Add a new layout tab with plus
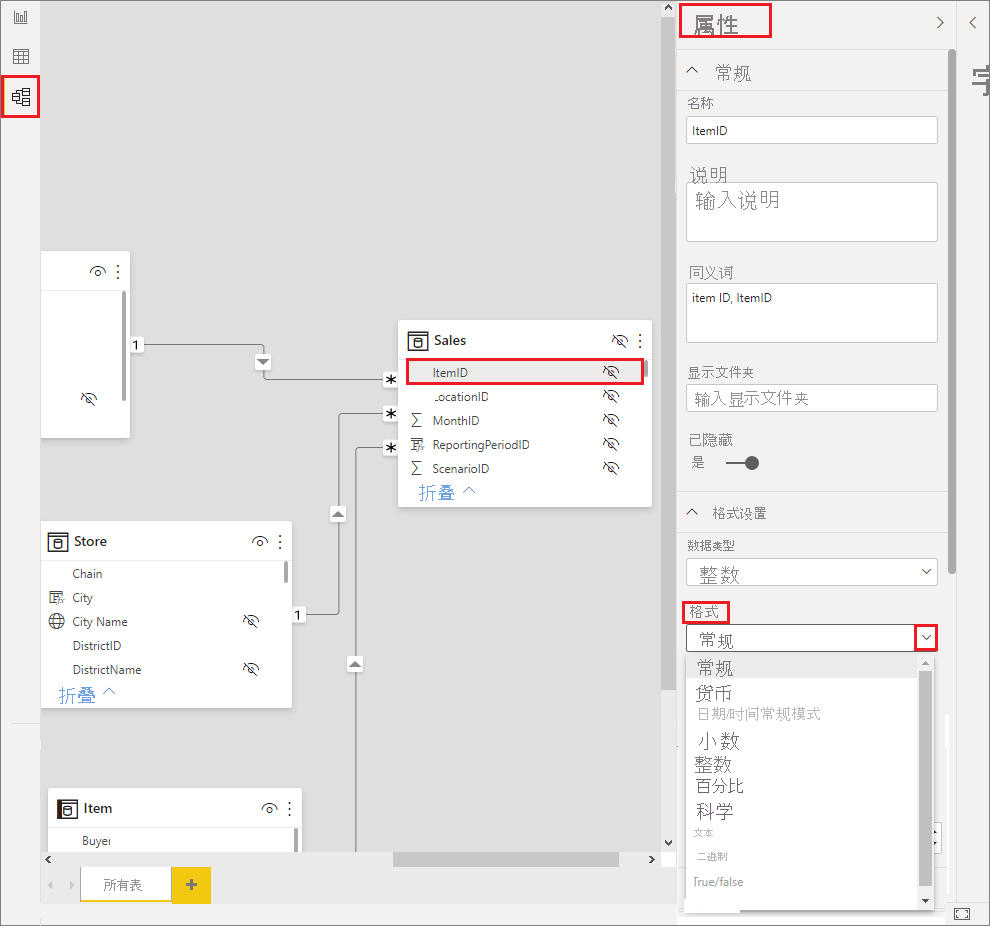 tap(191, 885)
